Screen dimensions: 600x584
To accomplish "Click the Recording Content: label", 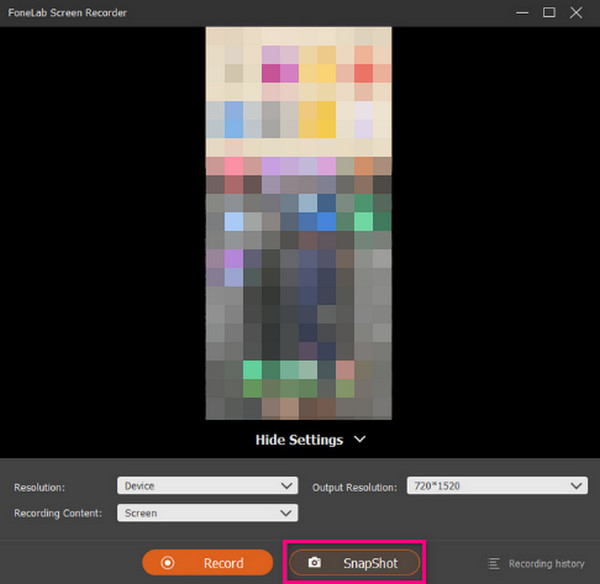I will click(58, 513).
